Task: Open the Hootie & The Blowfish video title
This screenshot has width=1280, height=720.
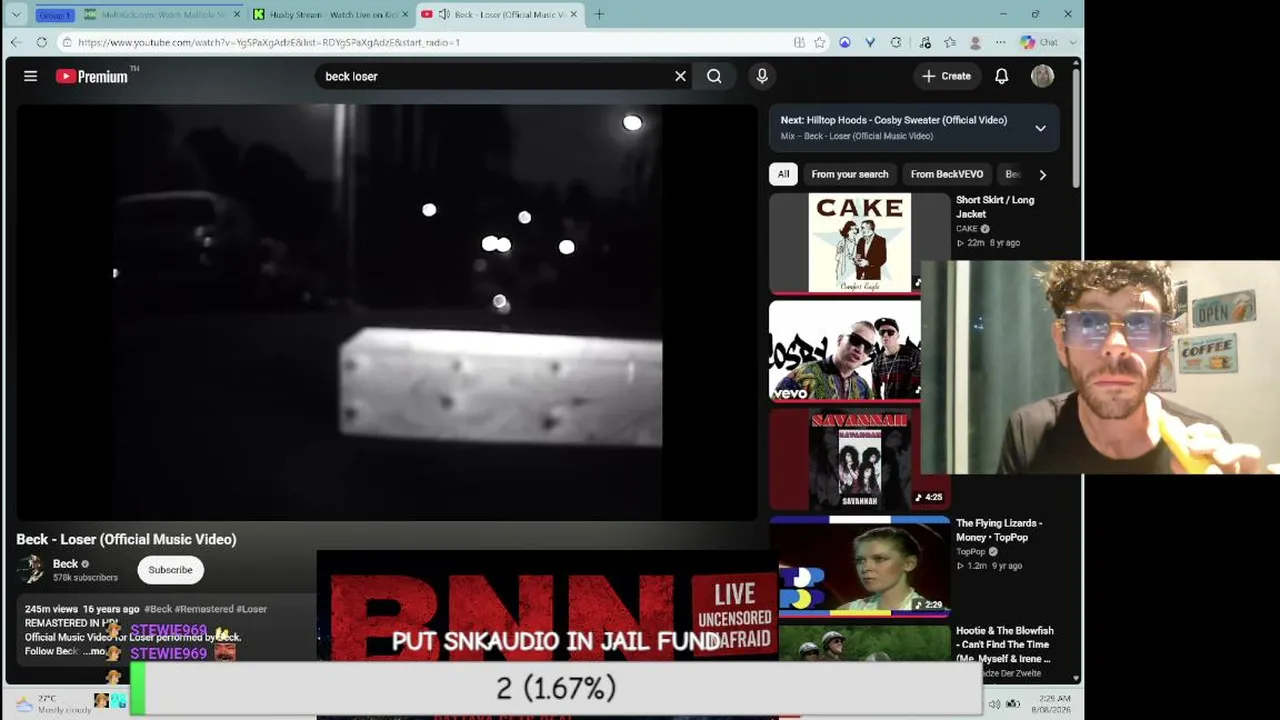Action: [x=1005, y=644]
